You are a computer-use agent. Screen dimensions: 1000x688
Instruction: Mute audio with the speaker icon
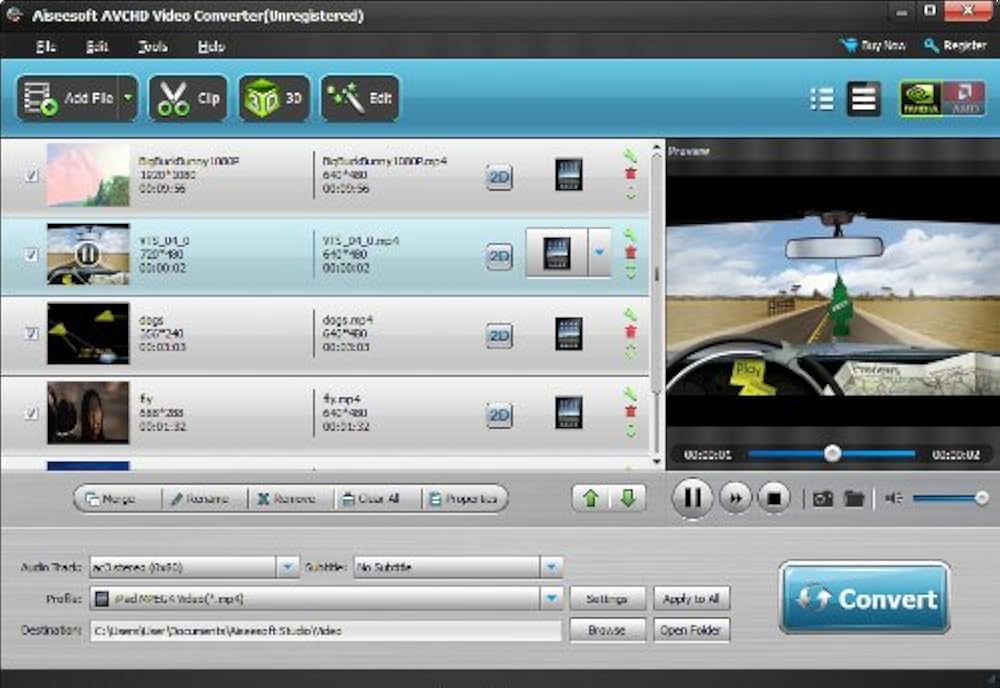point(893,498)
